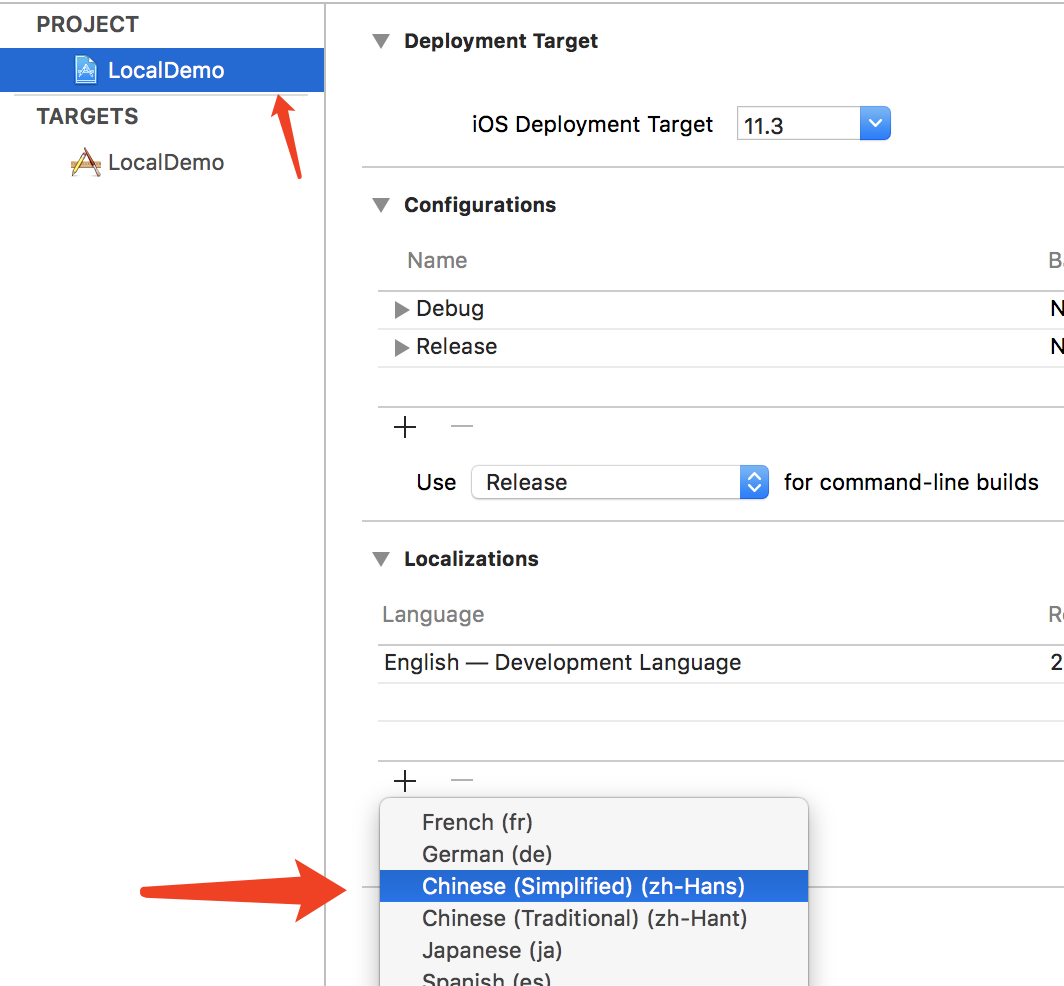Choose French (fr) from the language menu

(594, 822)
